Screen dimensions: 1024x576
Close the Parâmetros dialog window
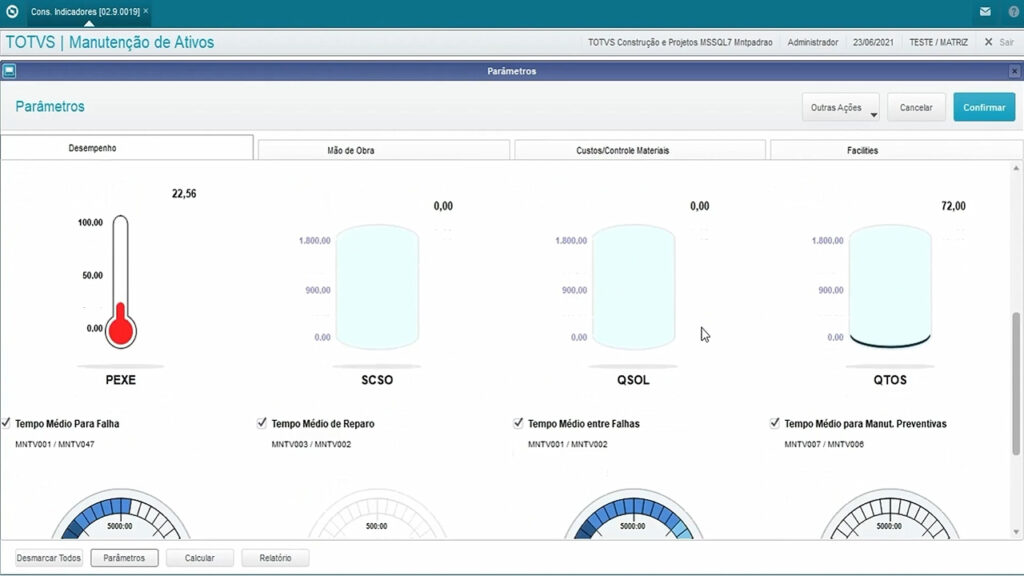[x=1014, y=71]
